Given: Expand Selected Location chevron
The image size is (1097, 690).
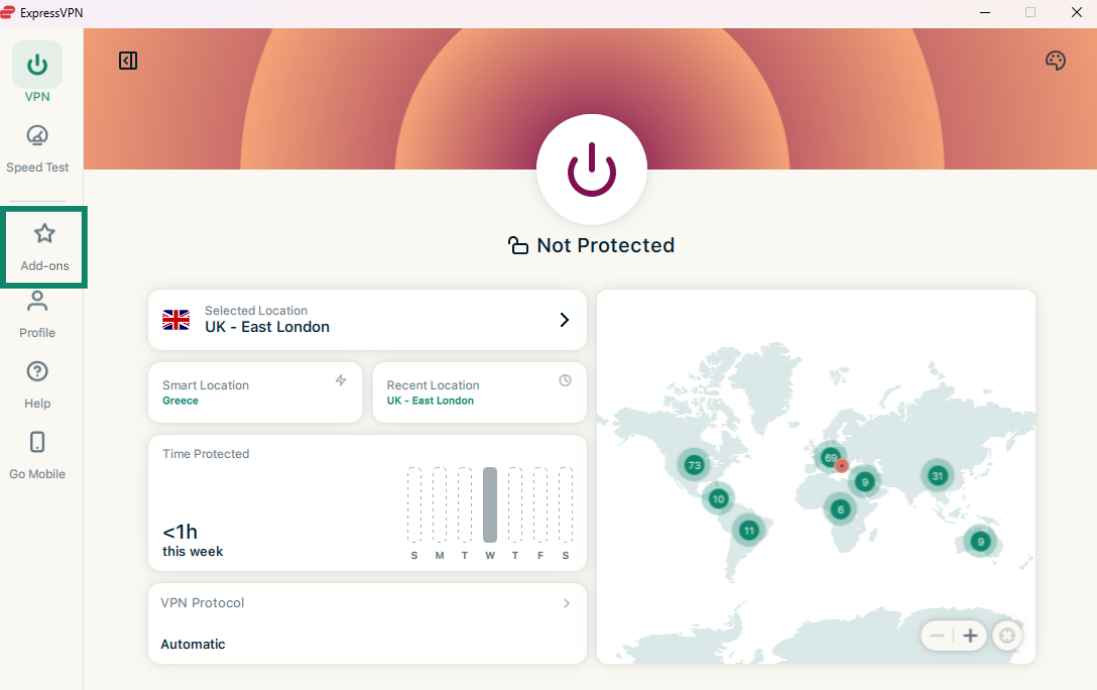Looking at the screenshot, I should (564, 320).
